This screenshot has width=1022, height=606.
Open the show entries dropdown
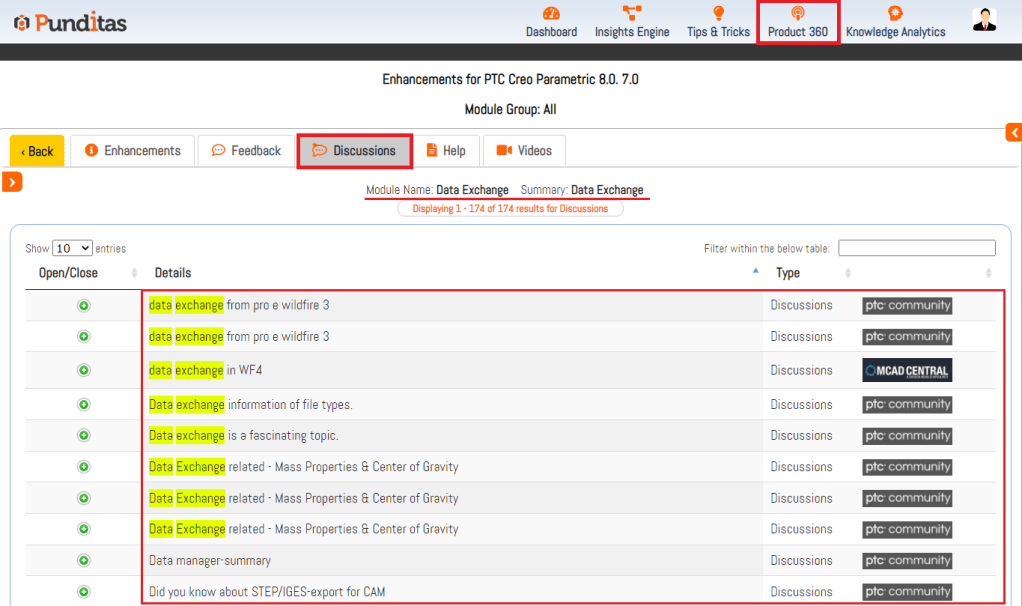72,248
